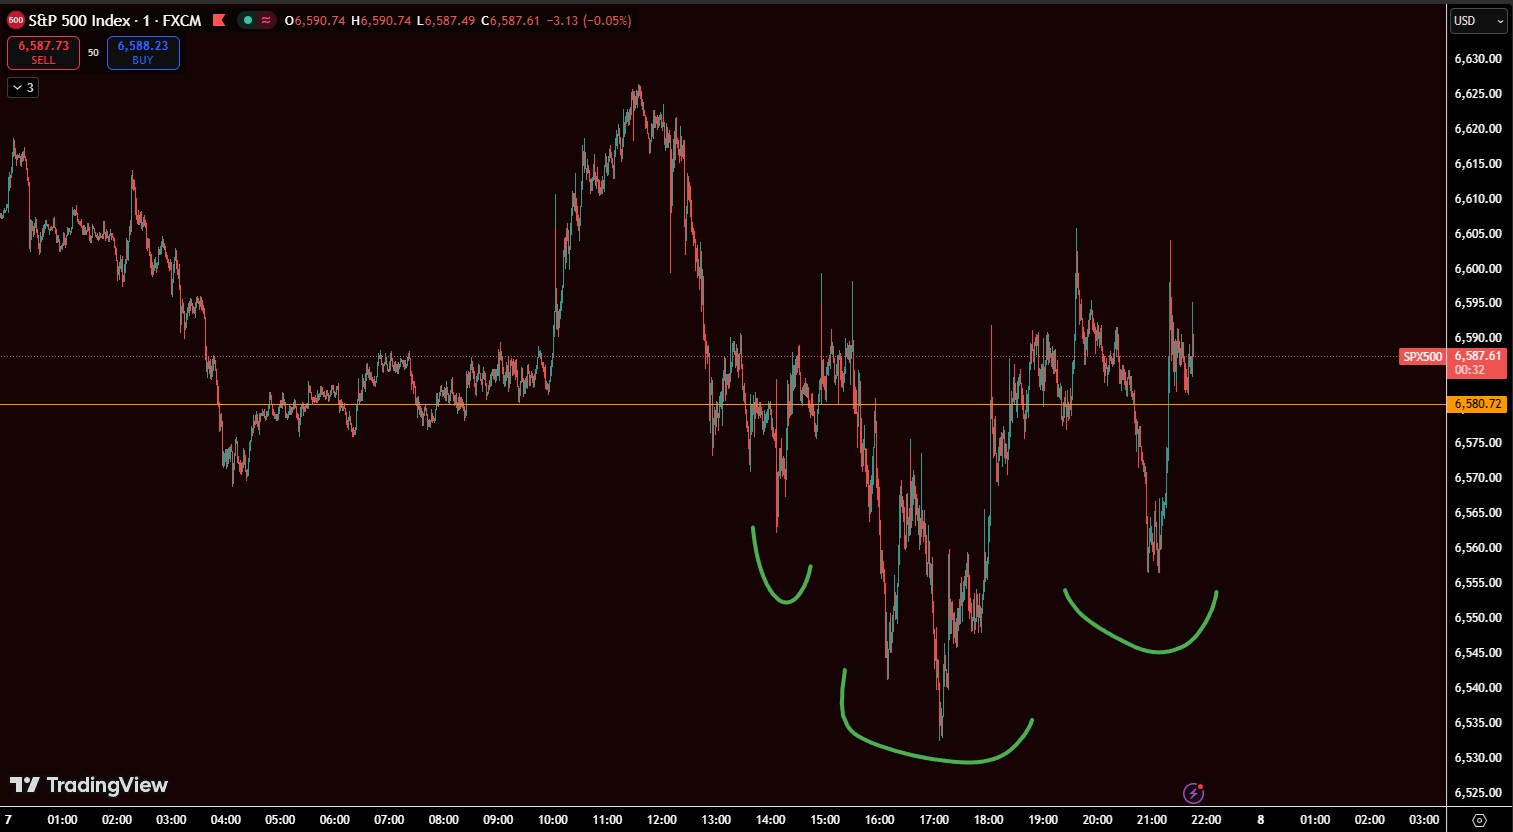Open the USD currency dropdown
The height and width of the screenshot is (832, 1513).
(1478, 21)
